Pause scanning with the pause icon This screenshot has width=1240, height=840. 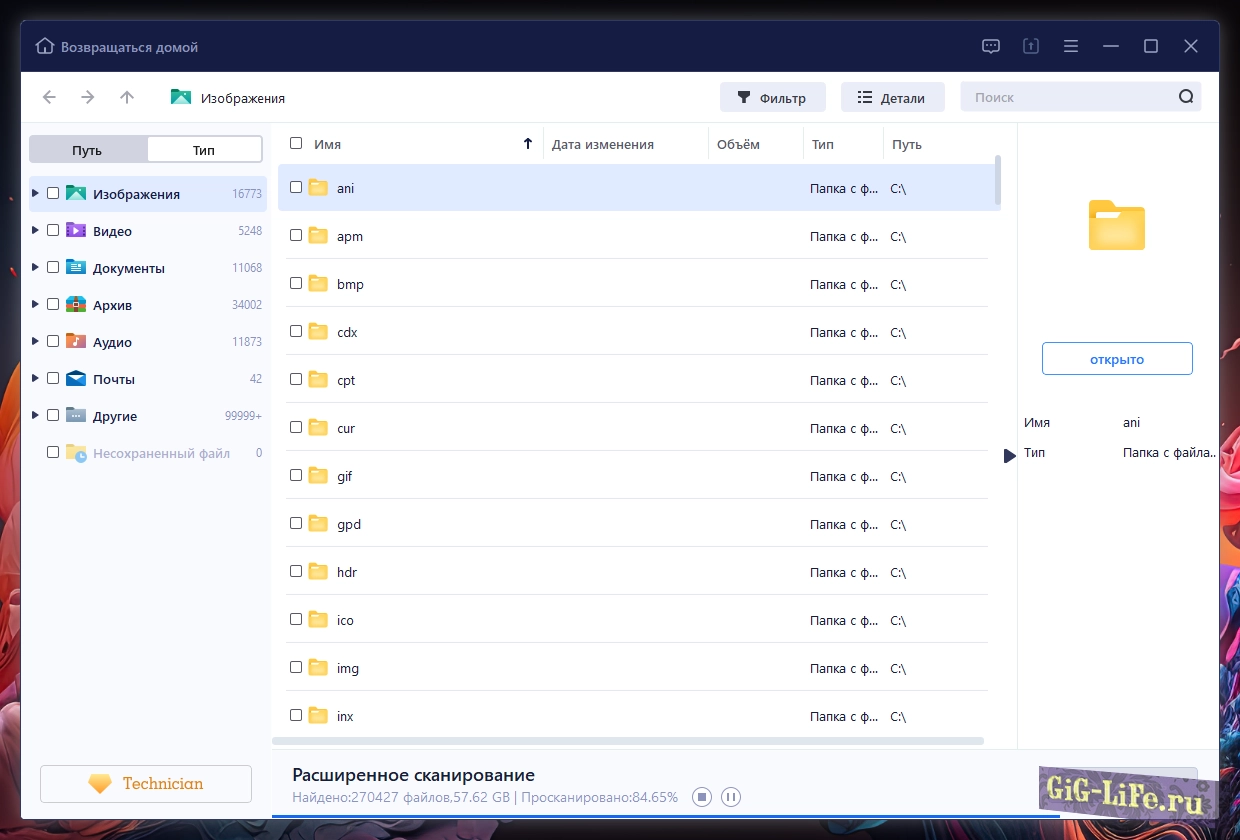pyautogui.click(x=731, y=797)
